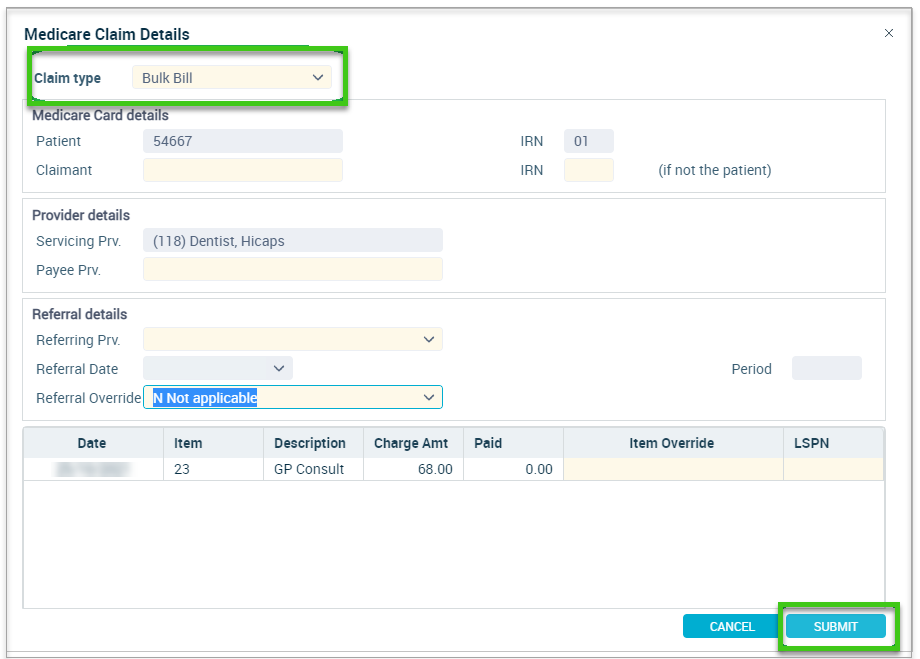Click the Servicing Prv. field
This screenshot has width=920, height=659.
click(x=293, y=241)
